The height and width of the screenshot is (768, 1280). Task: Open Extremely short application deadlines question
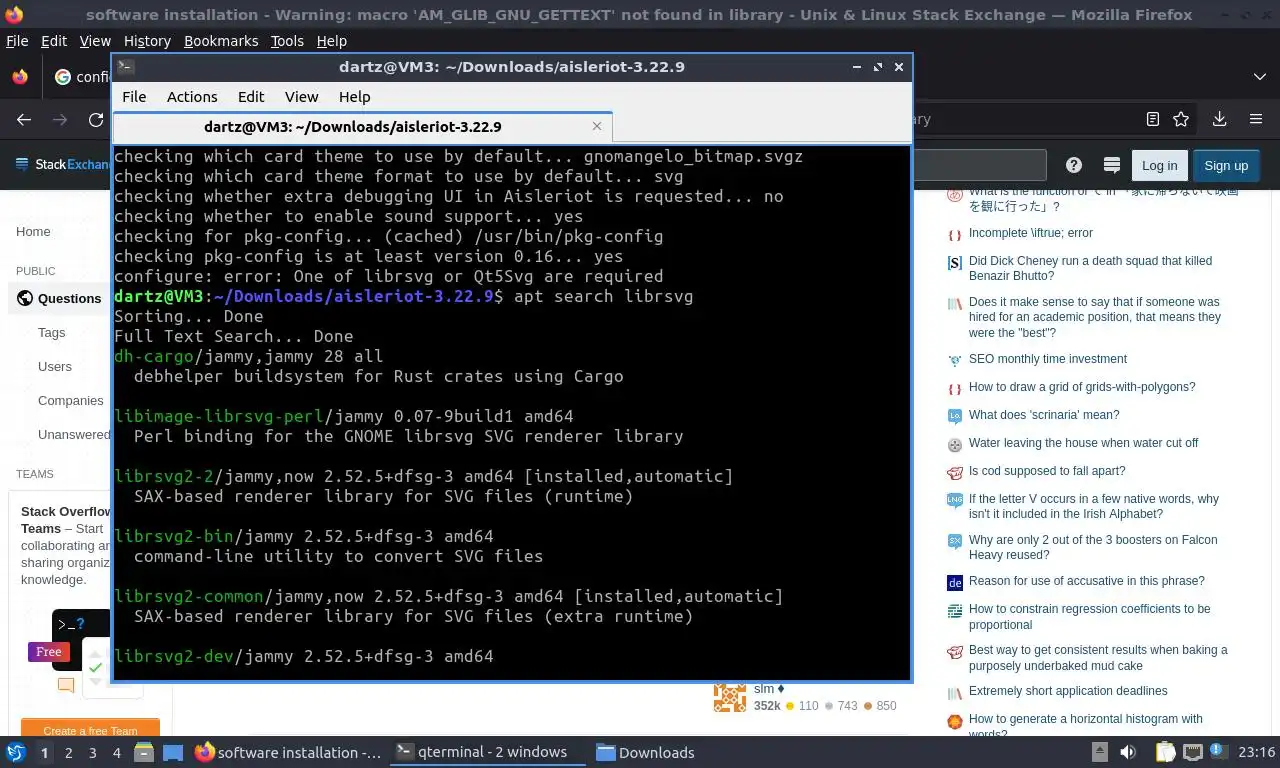tap(1067, 691)
